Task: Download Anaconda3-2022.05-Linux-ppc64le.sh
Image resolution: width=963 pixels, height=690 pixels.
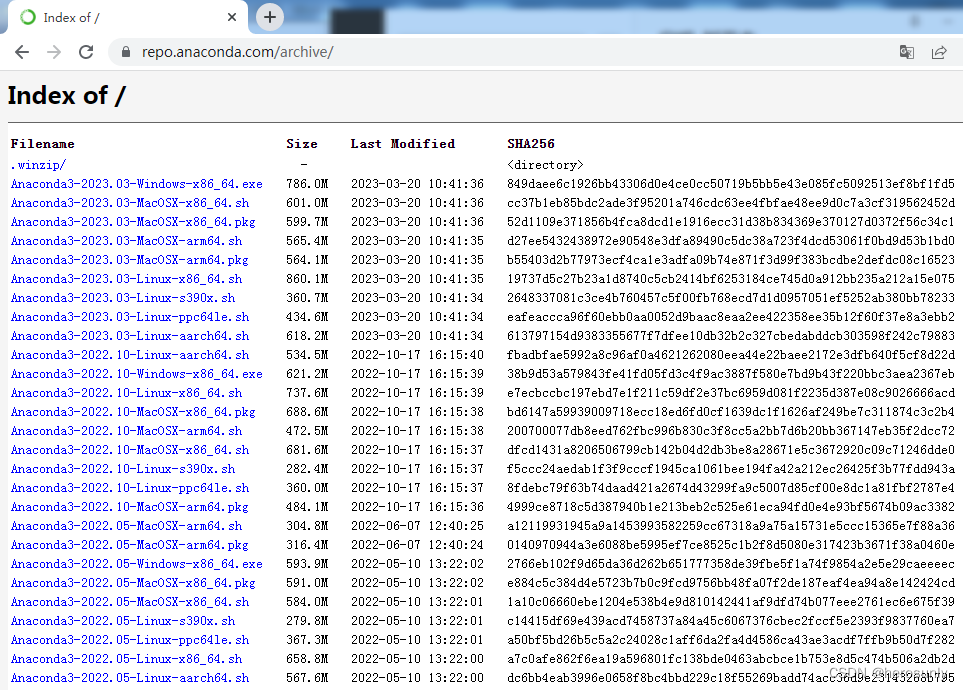Action: 130,640
